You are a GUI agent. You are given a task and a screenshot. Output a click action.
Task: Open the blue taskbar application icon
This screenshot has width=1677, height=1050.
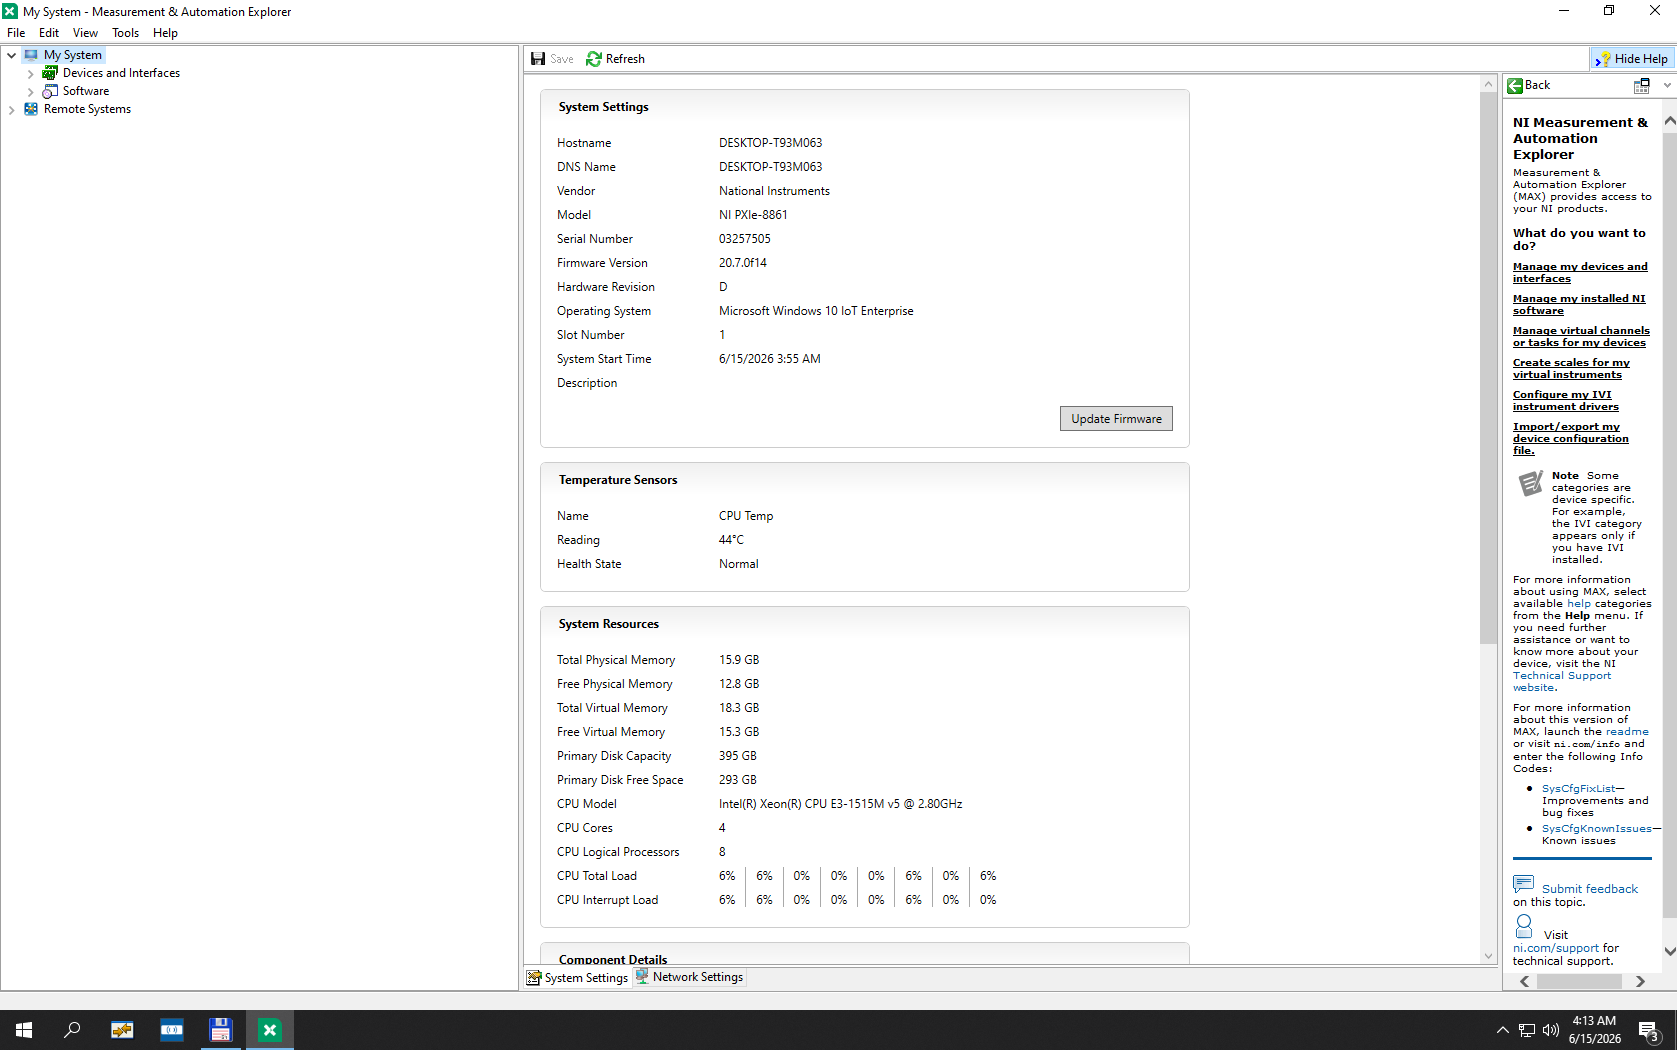[172, 1030]
